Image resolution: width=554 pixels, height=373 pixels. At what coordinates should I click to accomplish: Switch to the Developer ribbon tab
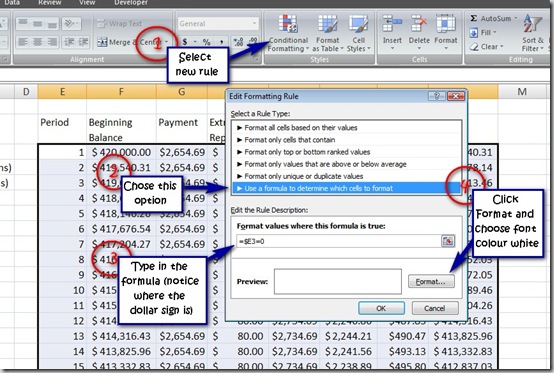131,3
